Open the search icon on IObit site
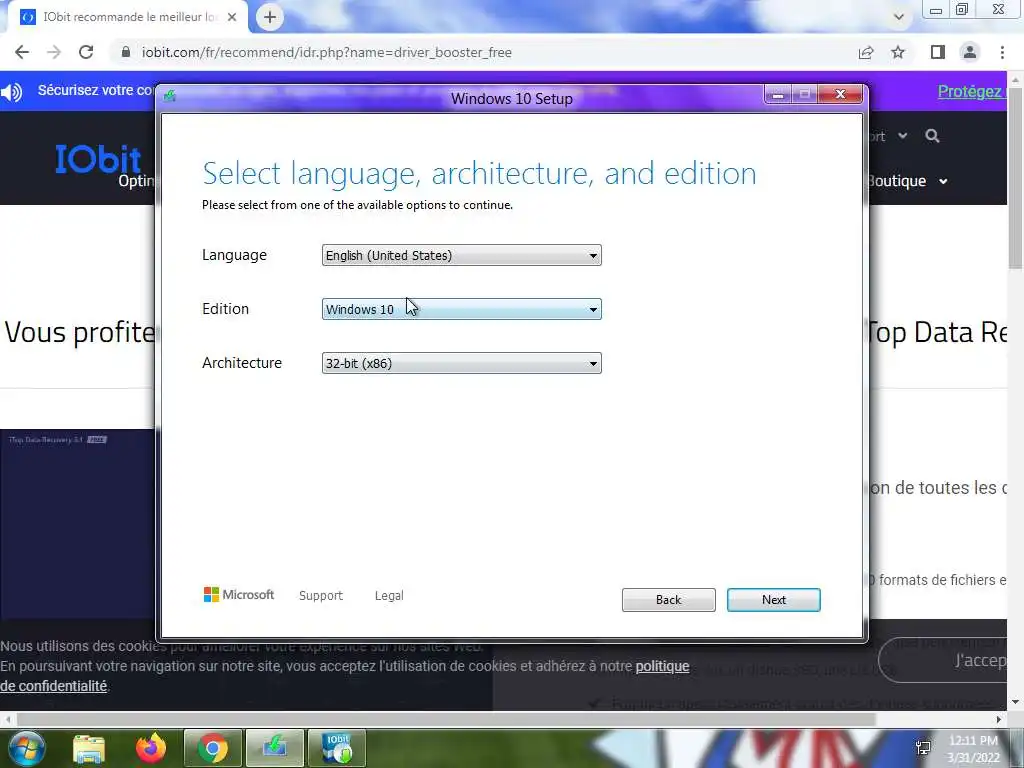This screenshot has height=768, width=1024. [932, 136]
